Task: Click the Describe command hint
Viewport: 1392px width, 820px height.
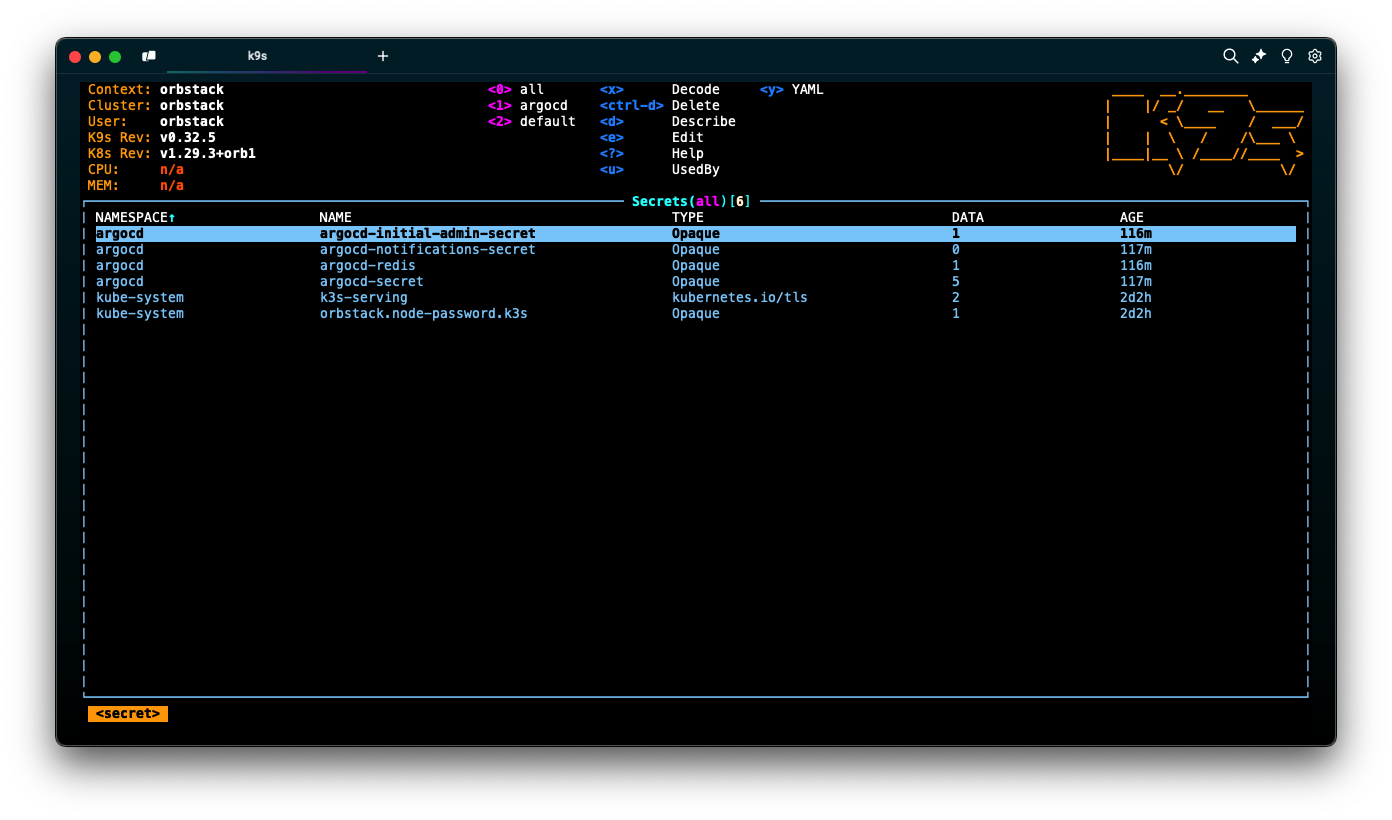Action: 704,121
